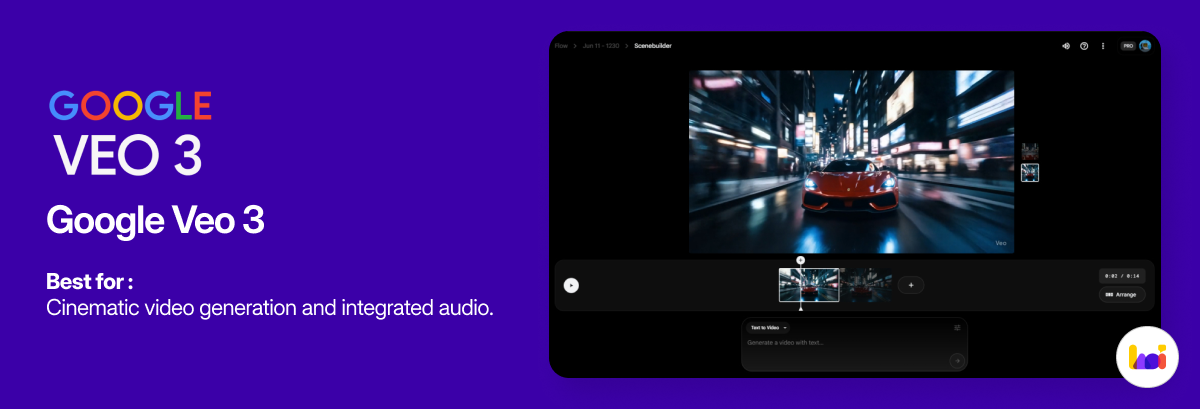Image resolution: width=1200 pixels, height=409 pixels.
Task: Open the Jun 11 - 12:30 breadcrumb project
Action: (x=601, y=46)
